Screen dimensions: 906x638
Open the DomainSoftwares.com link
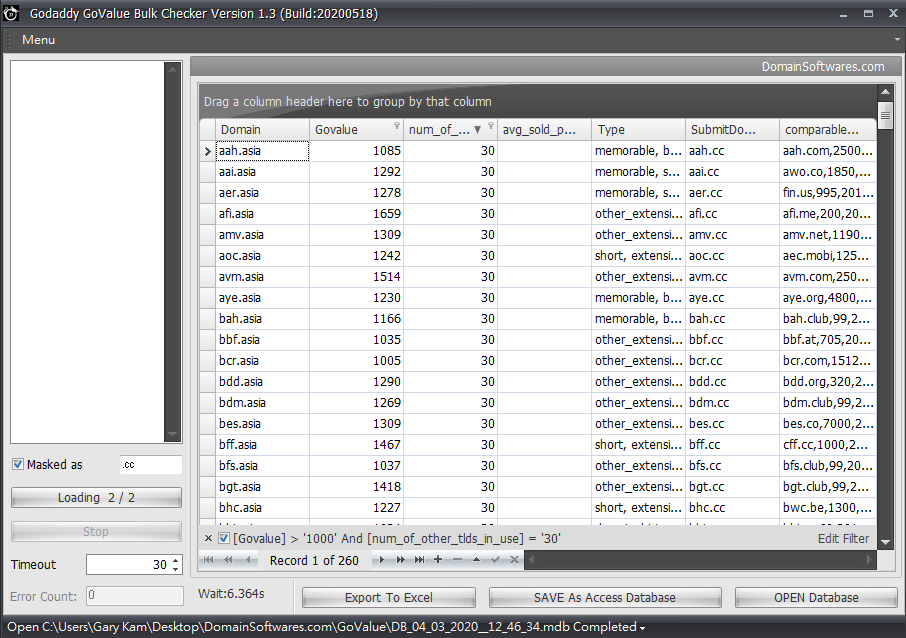(823, 66)
